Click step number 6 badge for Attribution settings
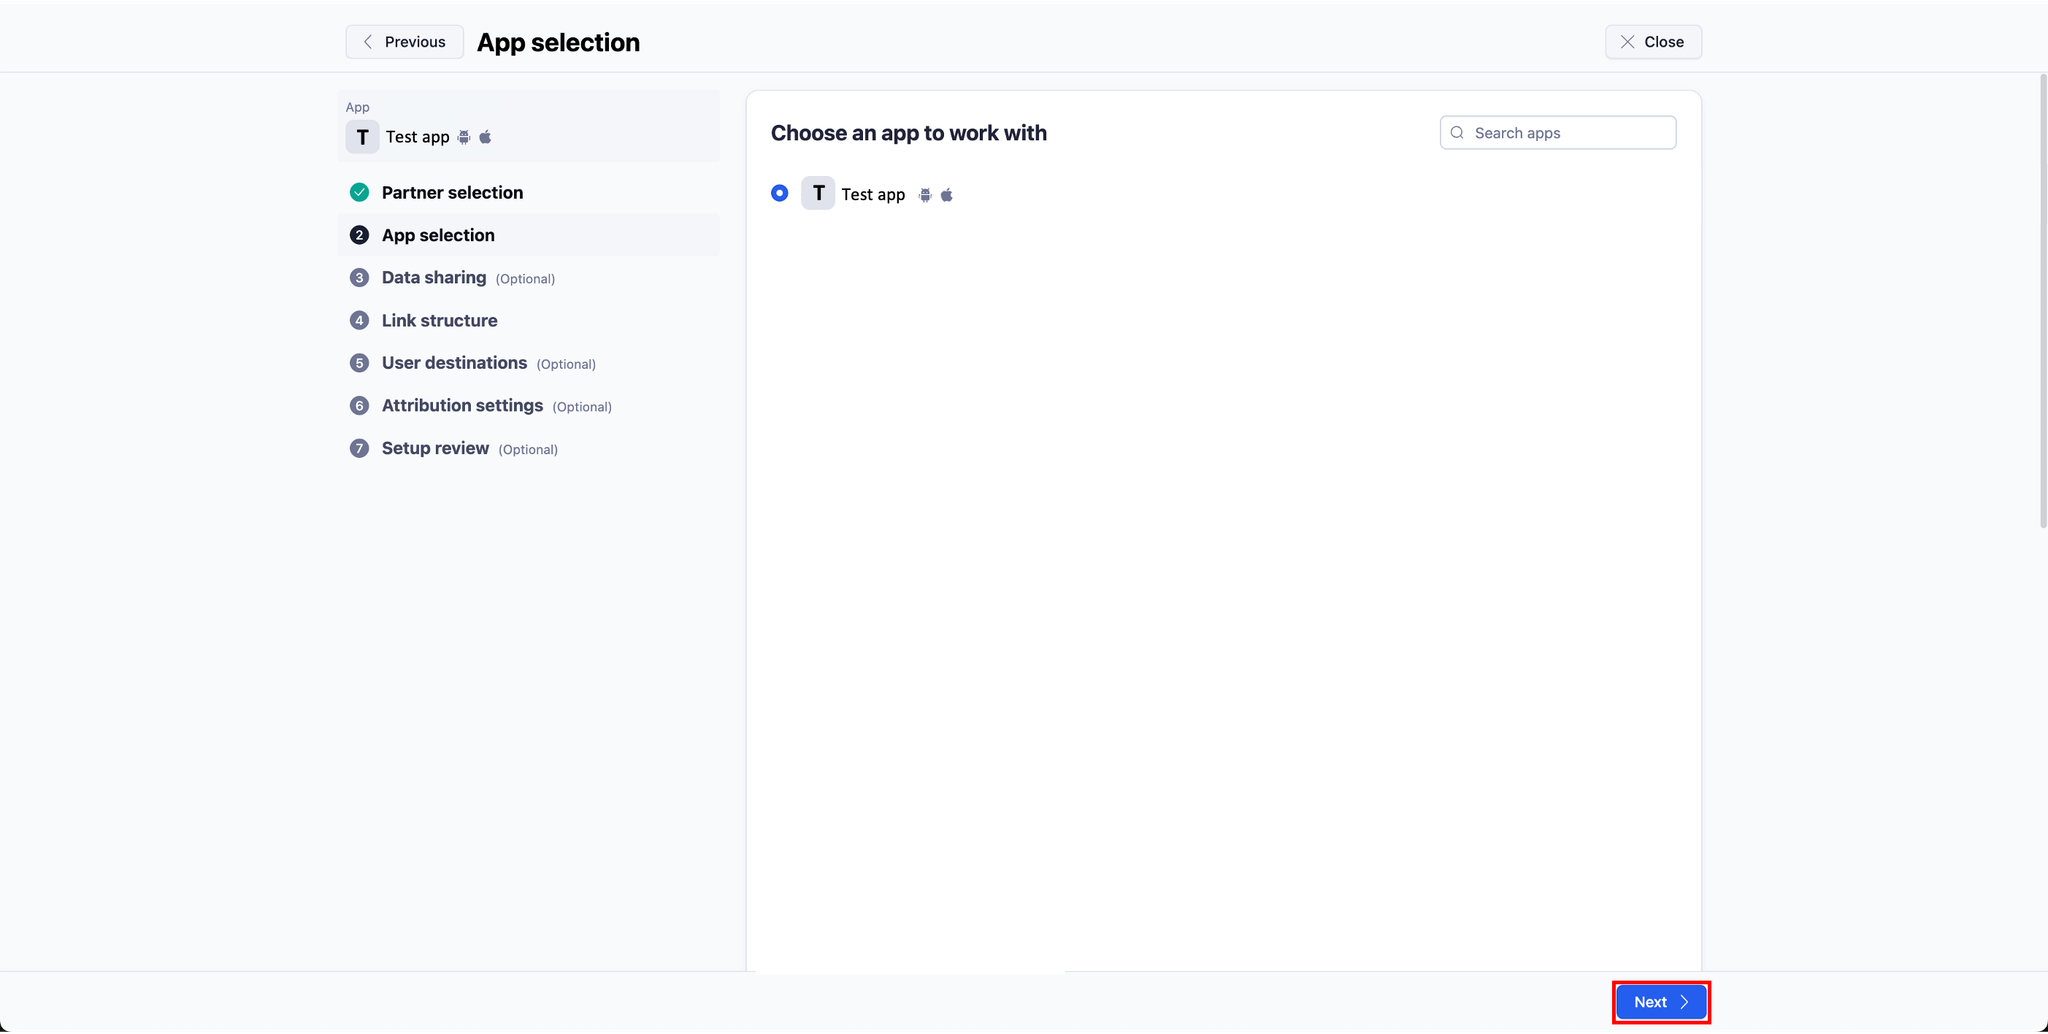 pos(359,406)
